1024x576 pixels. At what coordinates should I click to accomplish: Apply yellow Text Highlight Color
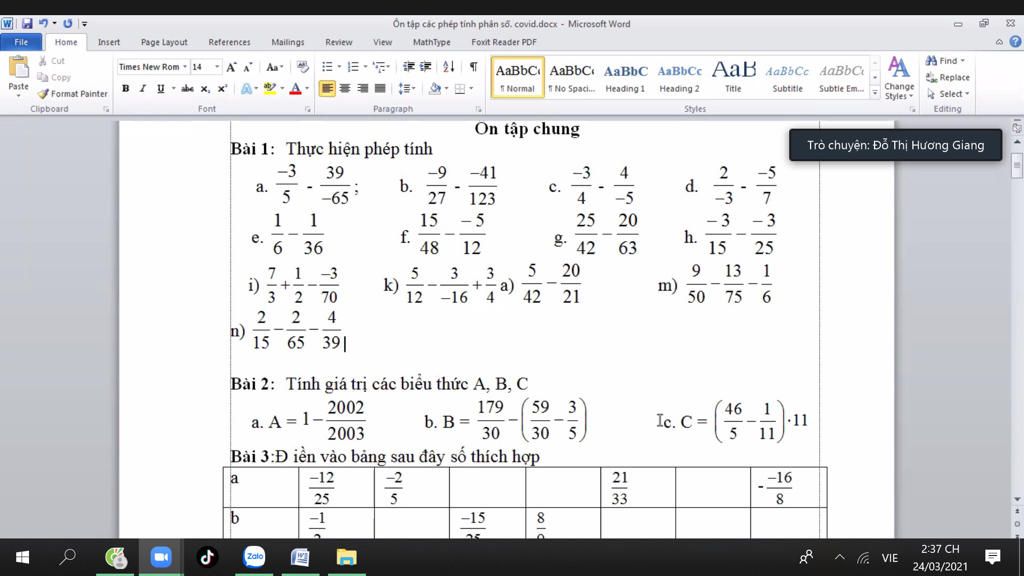point(269,88)
